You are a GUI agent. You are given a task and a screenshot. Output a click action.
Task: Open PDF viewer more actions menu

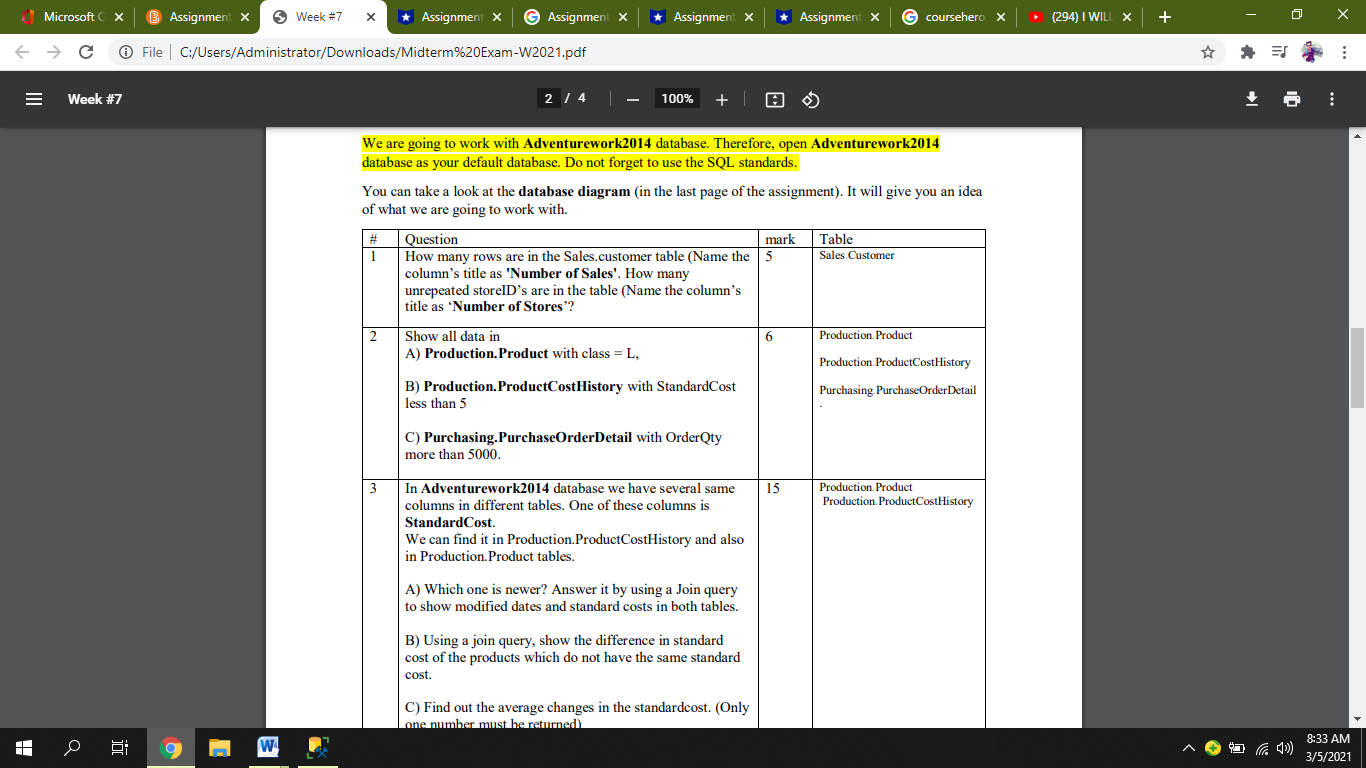[x=1331, y=99]
